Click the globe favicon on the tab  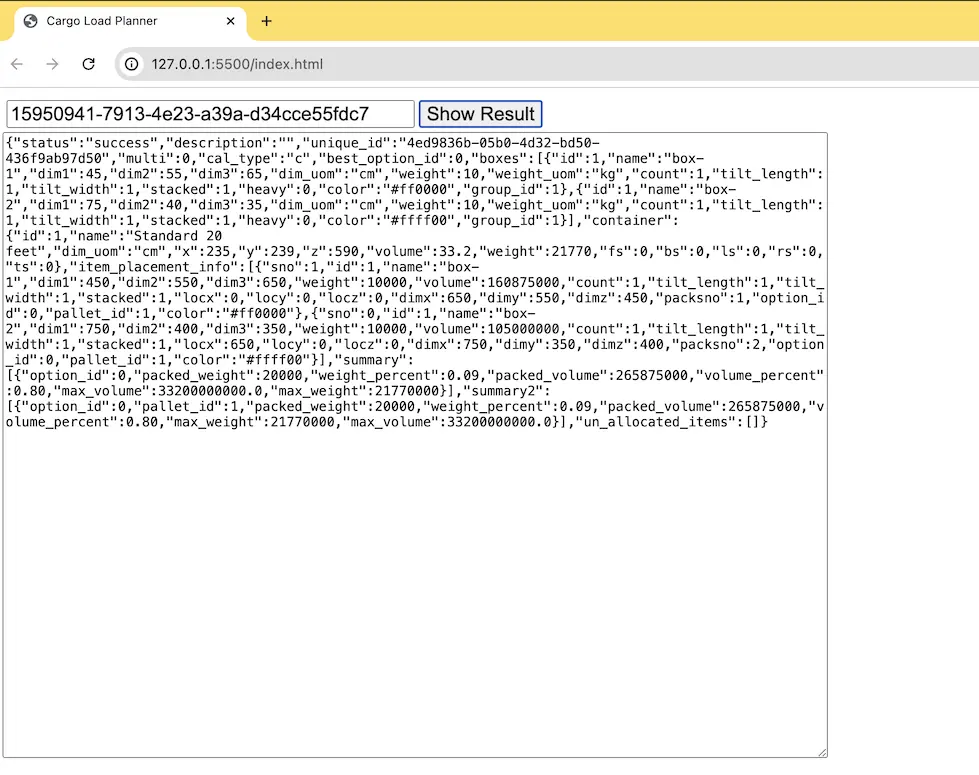[x=30, y=21]
